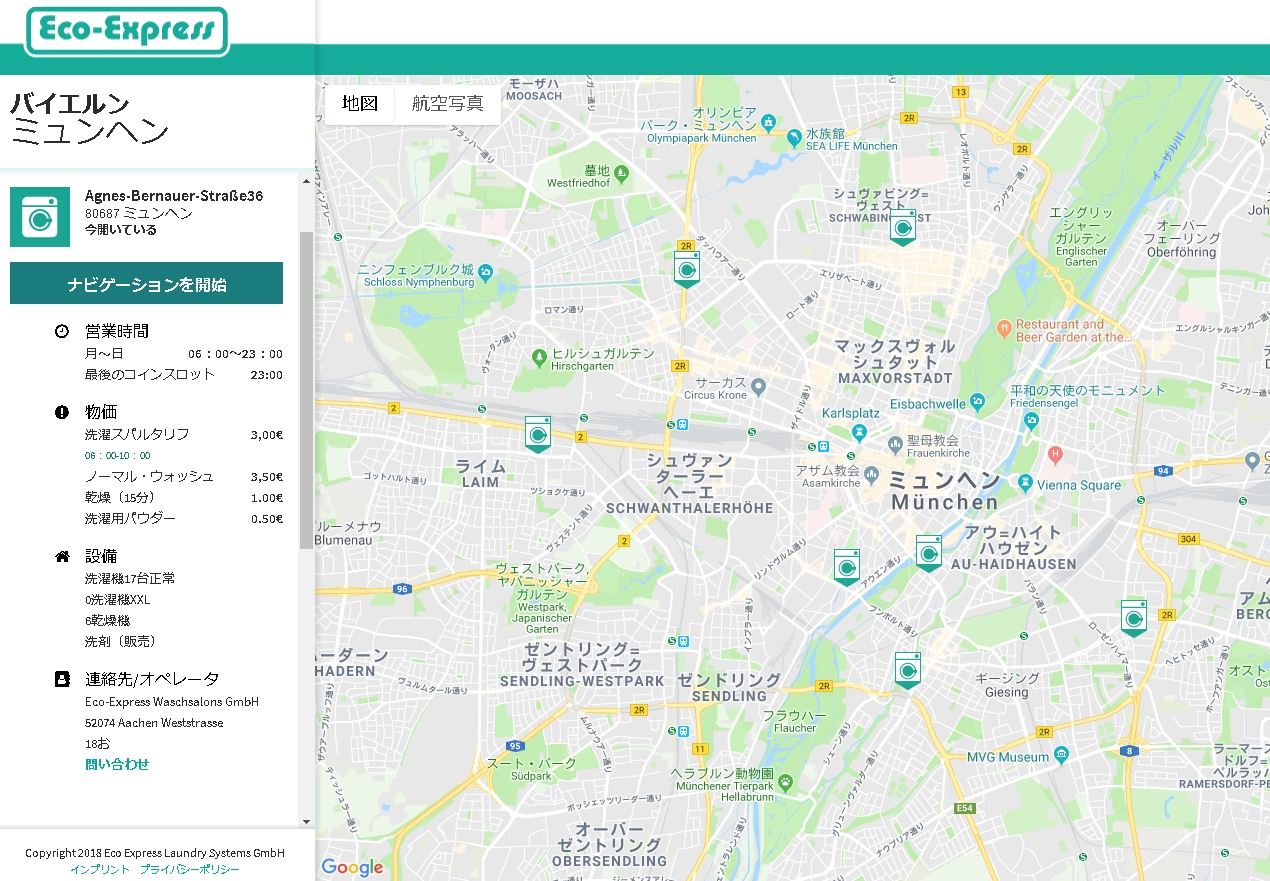Click the sidebar scroll up arrow
1270x881 pixels.
pyautogui.click(x=306, y=181)
